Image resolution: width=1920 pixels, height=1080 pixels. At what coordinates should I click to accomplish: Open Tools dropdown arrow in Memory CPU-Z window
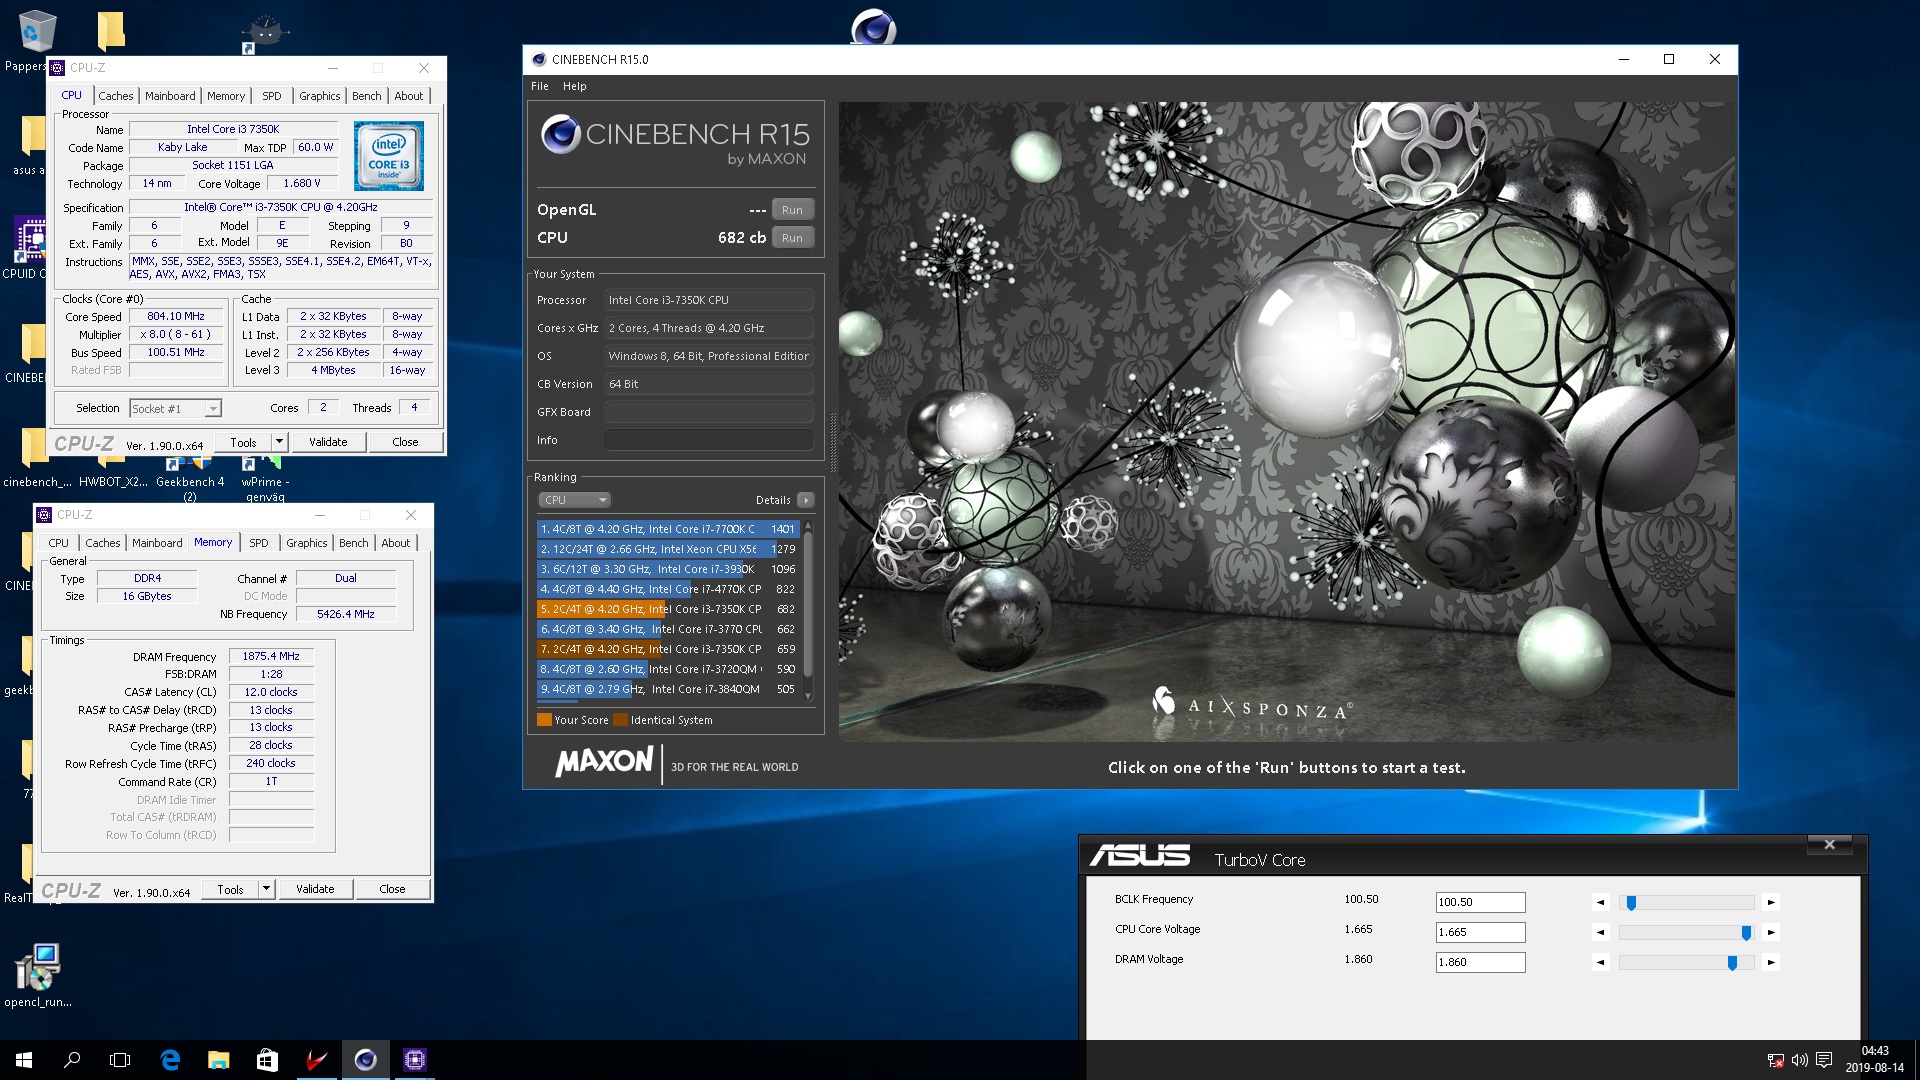(x=266, y=889)
